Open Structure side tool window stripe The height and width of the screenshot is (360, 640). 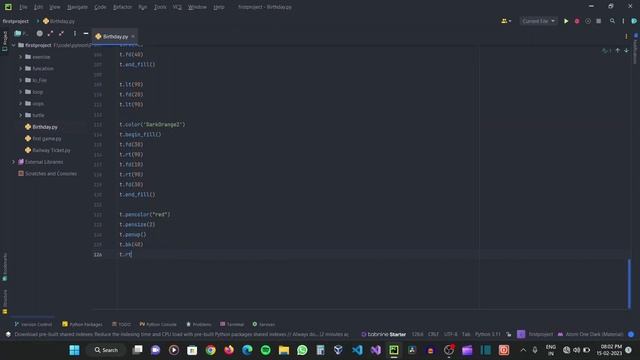pos(4,302)
